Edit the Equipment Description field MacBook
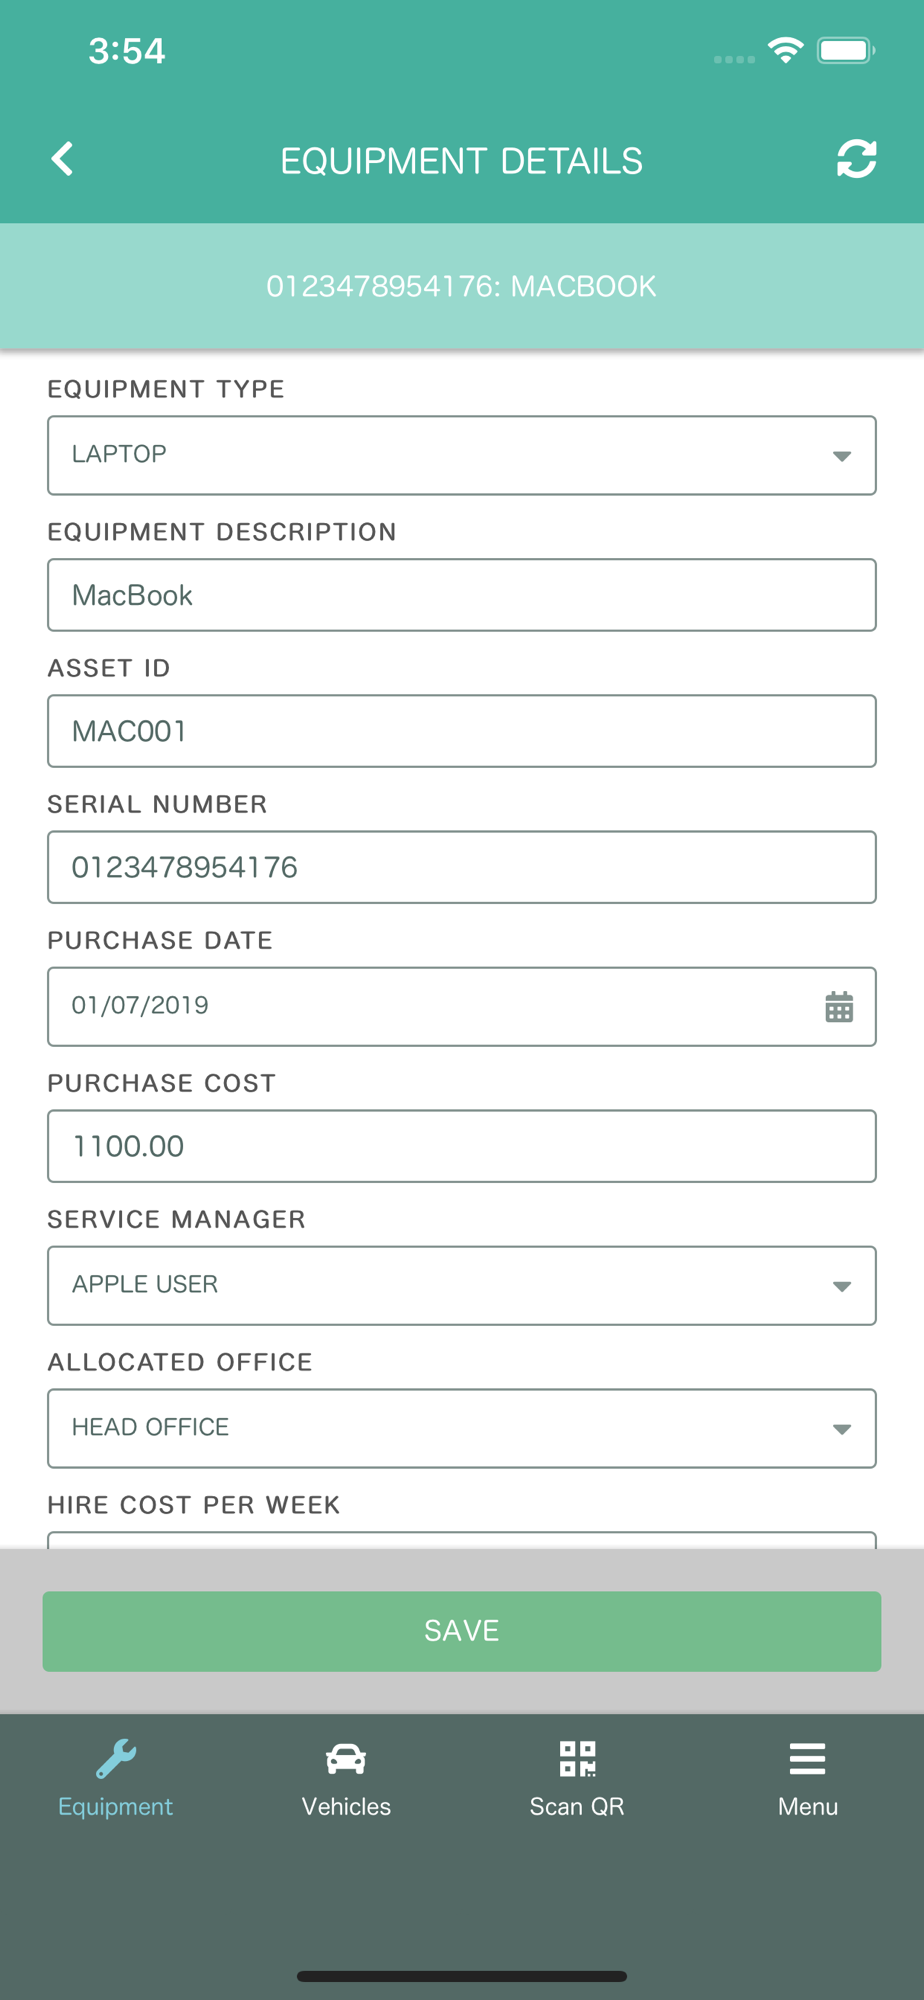924x2000 pixels. [462, 595]
